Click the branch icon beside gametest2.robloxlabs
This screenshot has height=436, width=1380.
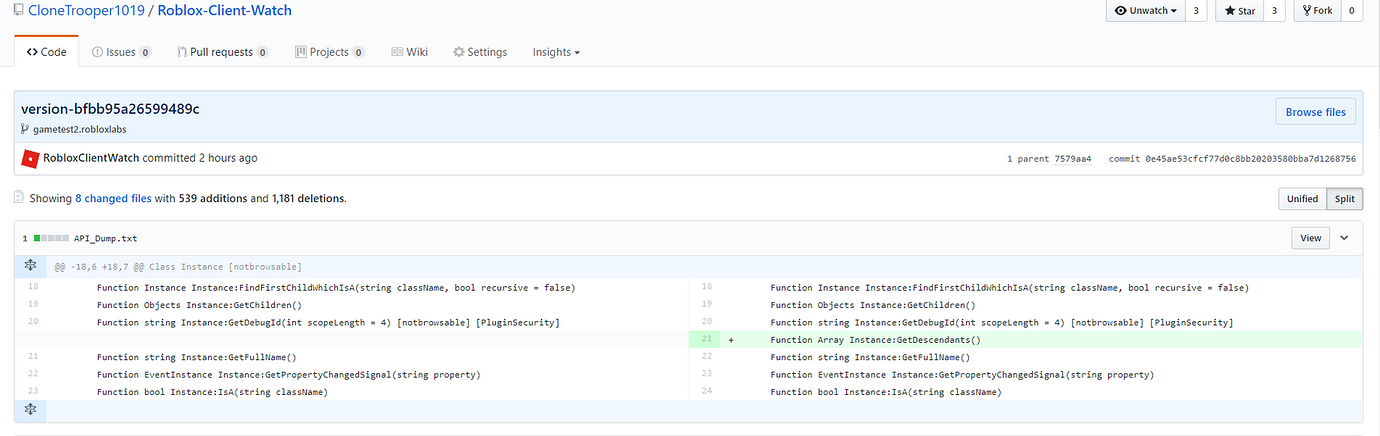point(25,129)
